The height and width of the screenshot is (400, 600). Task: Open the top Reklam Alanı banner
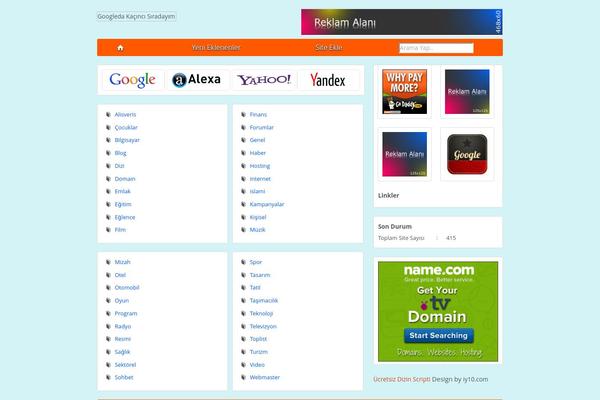tap(402, 22)
